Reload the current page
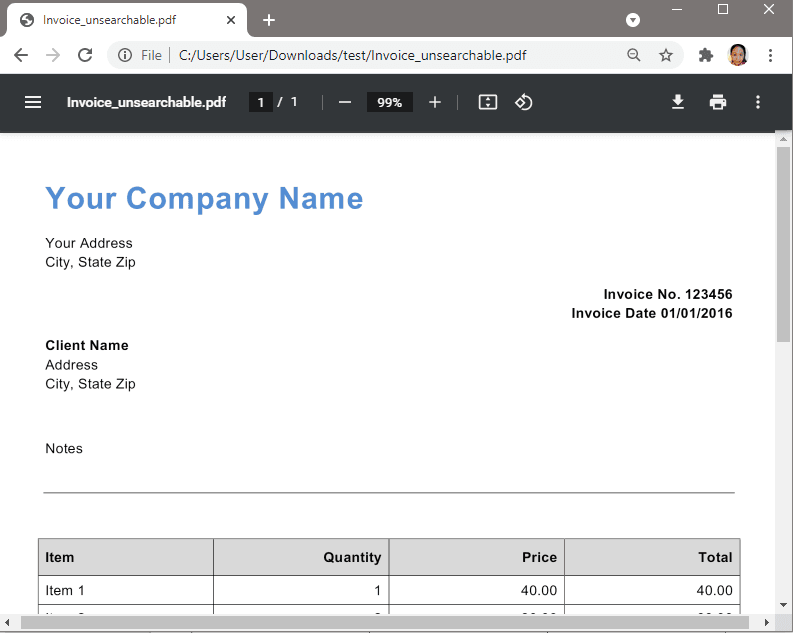This screenshot has height=633, width=793. click(x=85, y=56)
